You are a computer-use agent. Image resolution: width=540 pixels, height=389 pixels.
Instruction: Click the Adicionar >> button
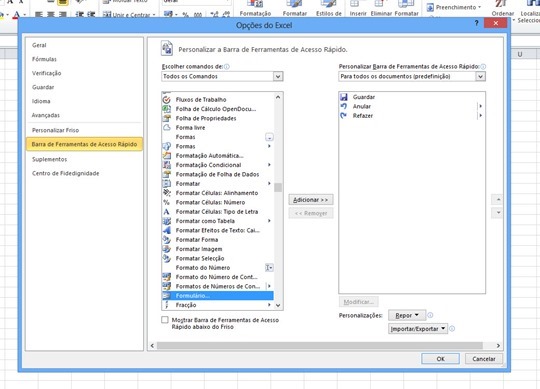311,200
